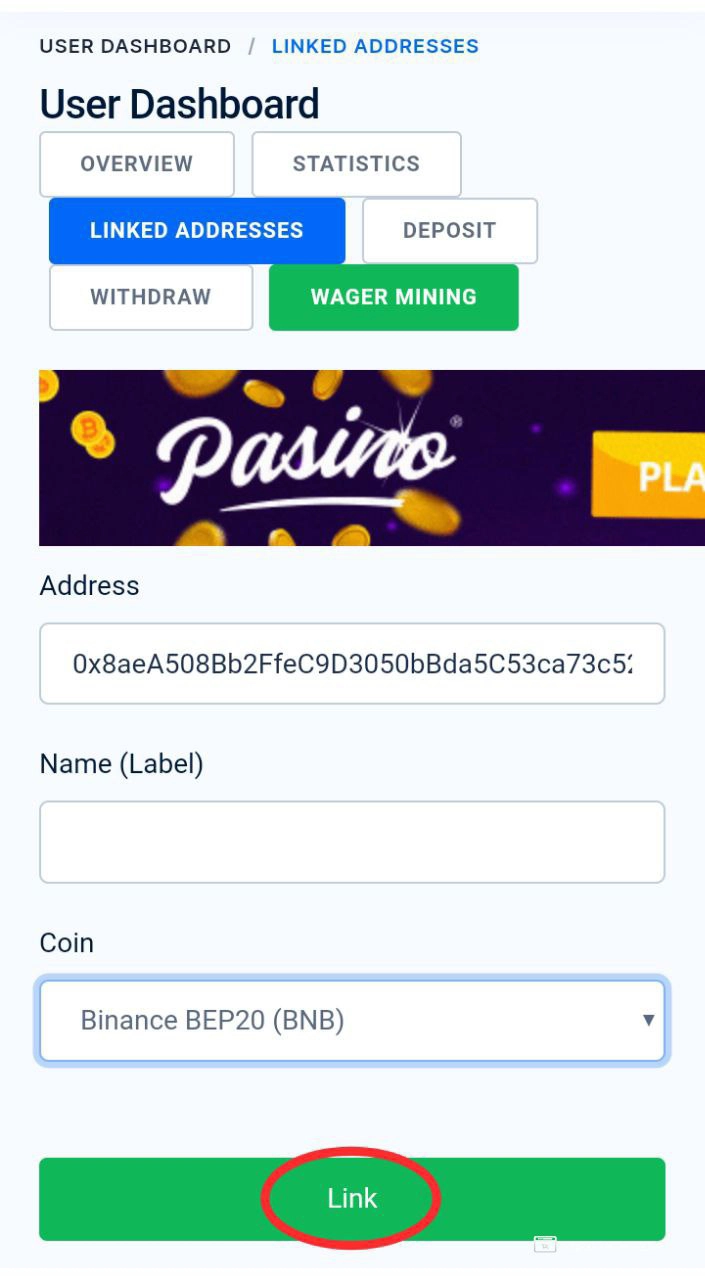Switch to the Statistics tab
This screenshot has width=705, height=1280.
click(356, 164)
